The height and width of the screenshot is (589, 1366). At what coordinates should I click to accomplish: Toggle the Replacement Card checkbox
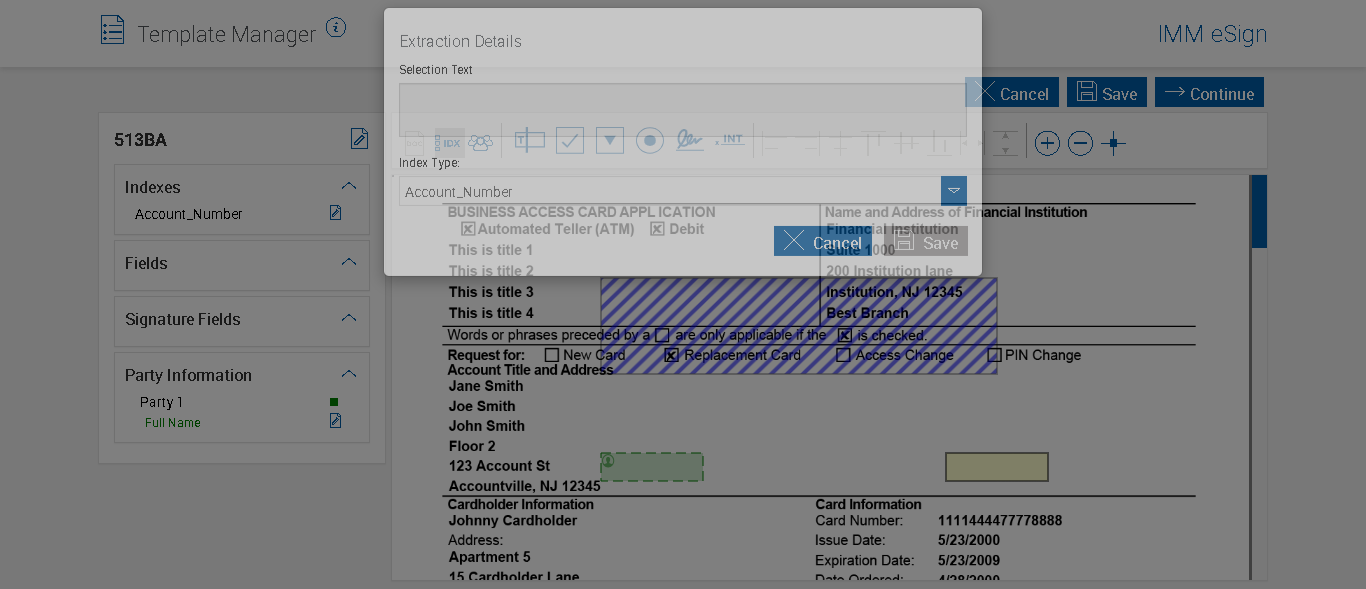click(672, 355)
